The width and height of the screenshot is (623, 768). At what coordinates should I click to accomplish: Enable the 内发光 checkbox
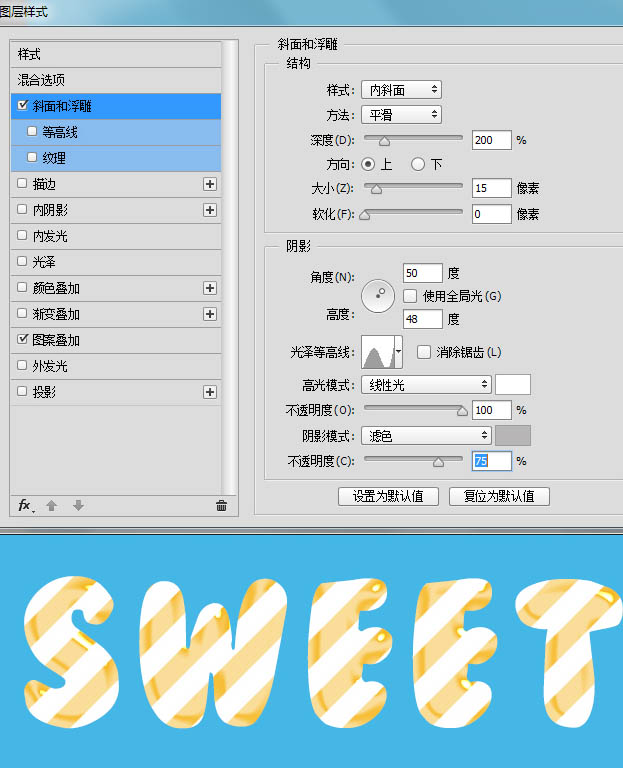[x=22, y=236]
